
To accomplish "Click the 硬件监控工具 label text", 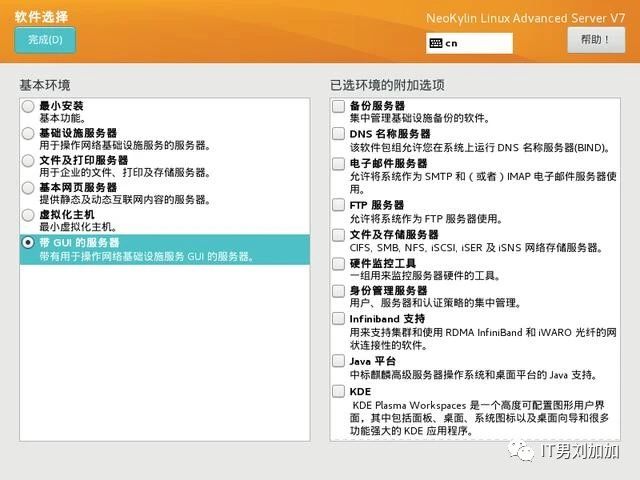I will coord(382,264).
